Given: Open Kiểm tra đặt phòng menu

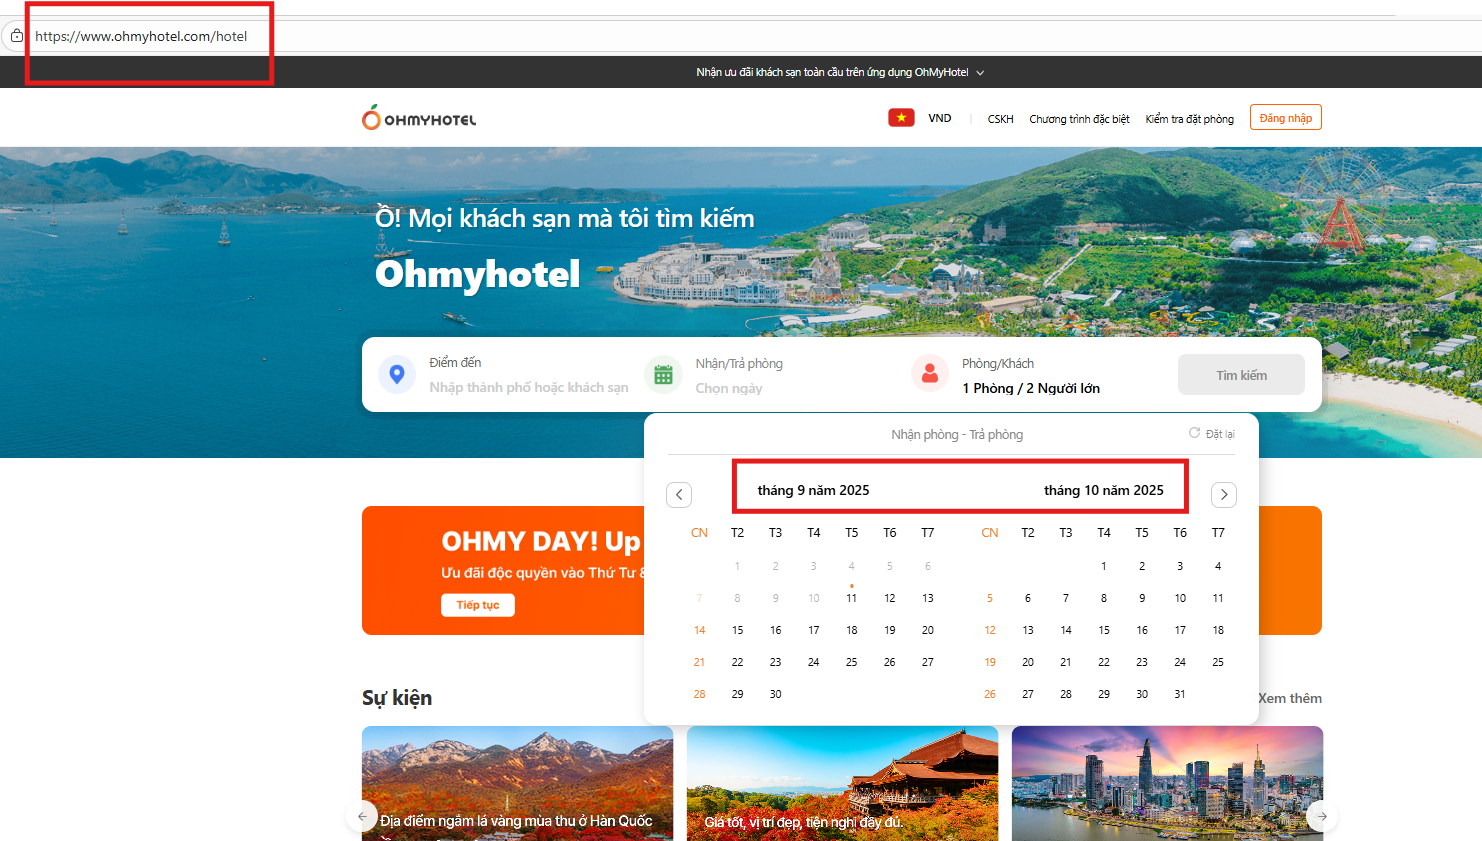Looking at the screenshot, I should point(1190,119).
